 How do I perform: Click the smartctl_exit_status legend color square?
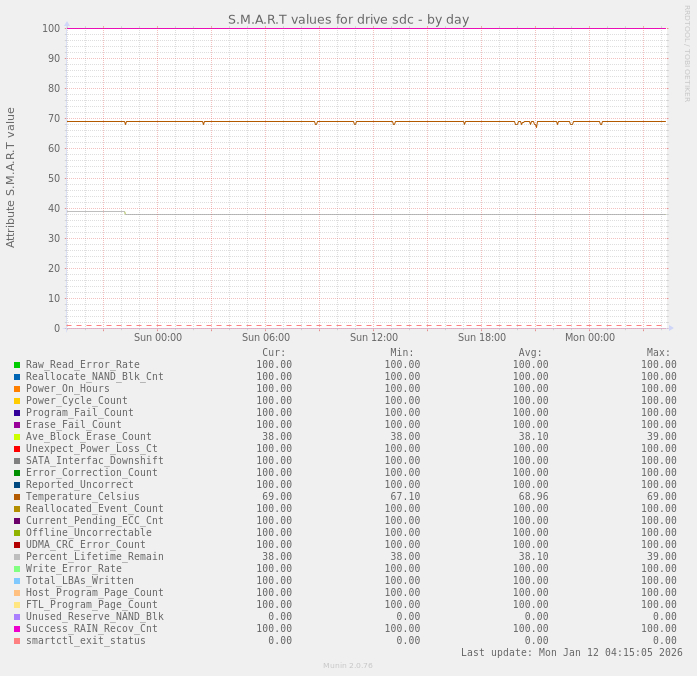pos(17,641)
